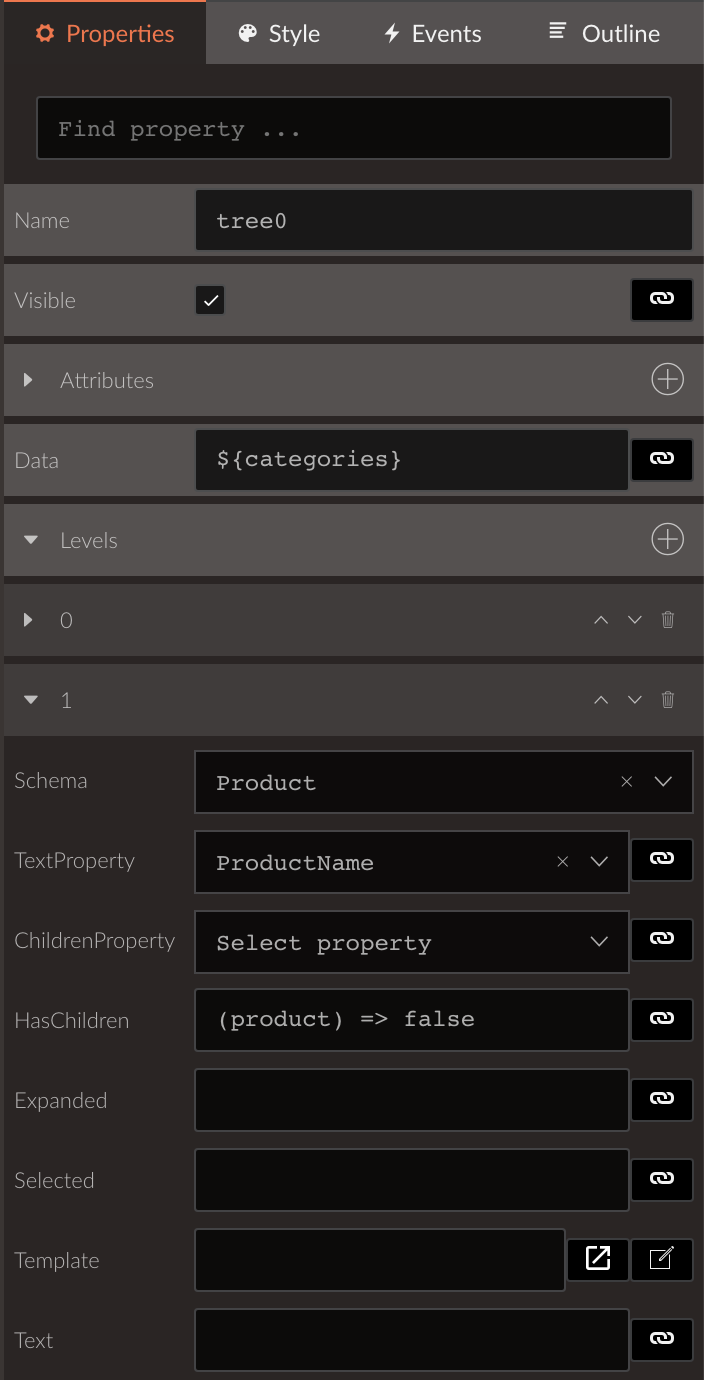The image size is (704, 1380).
Task: Add a new level with plus icon
Action: tap(667, 540)
